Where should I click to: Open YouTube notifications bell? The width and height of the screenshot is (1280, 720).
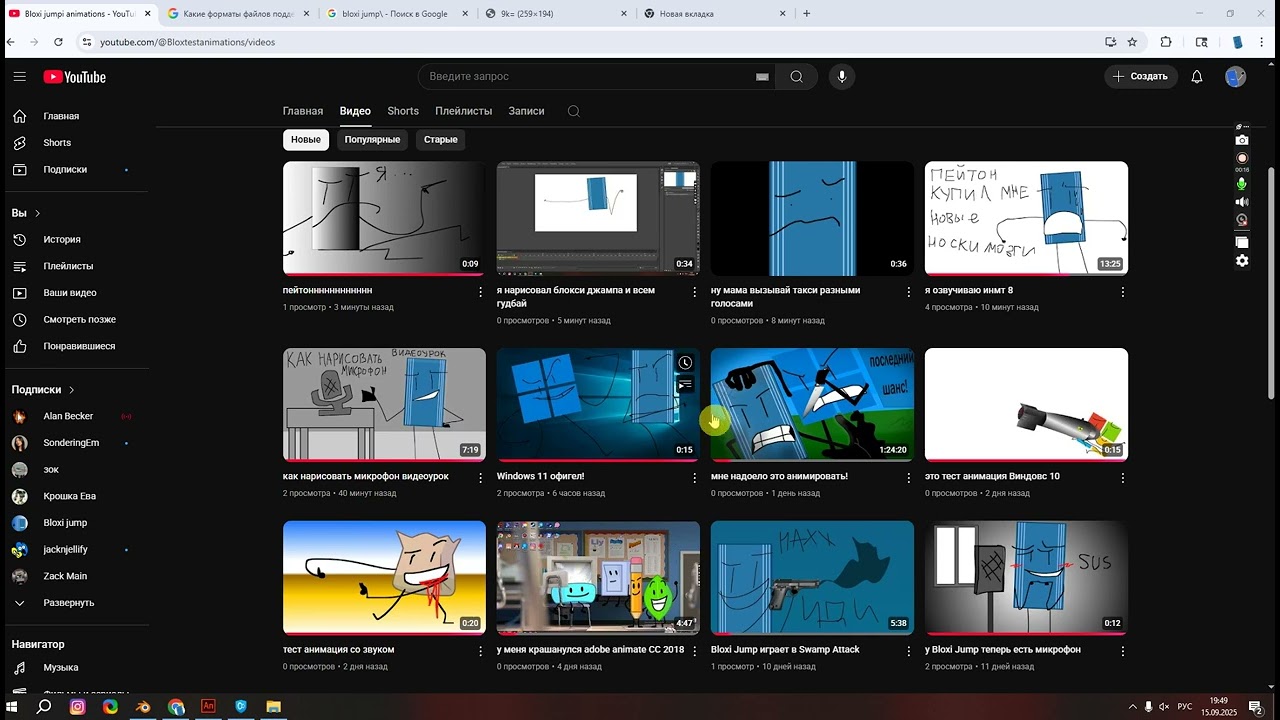click(1197, 77)
